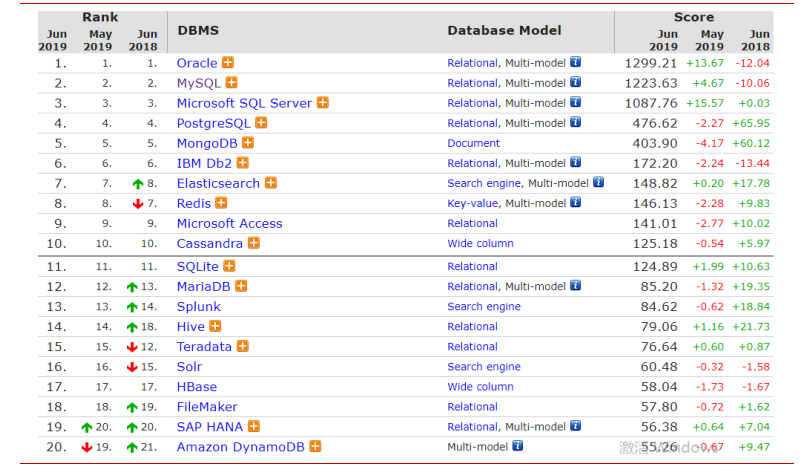This screenshot has height=470, width=807.
Task: Click the plus icon beside PostgreSQL
Action: (x=261, y=123)
